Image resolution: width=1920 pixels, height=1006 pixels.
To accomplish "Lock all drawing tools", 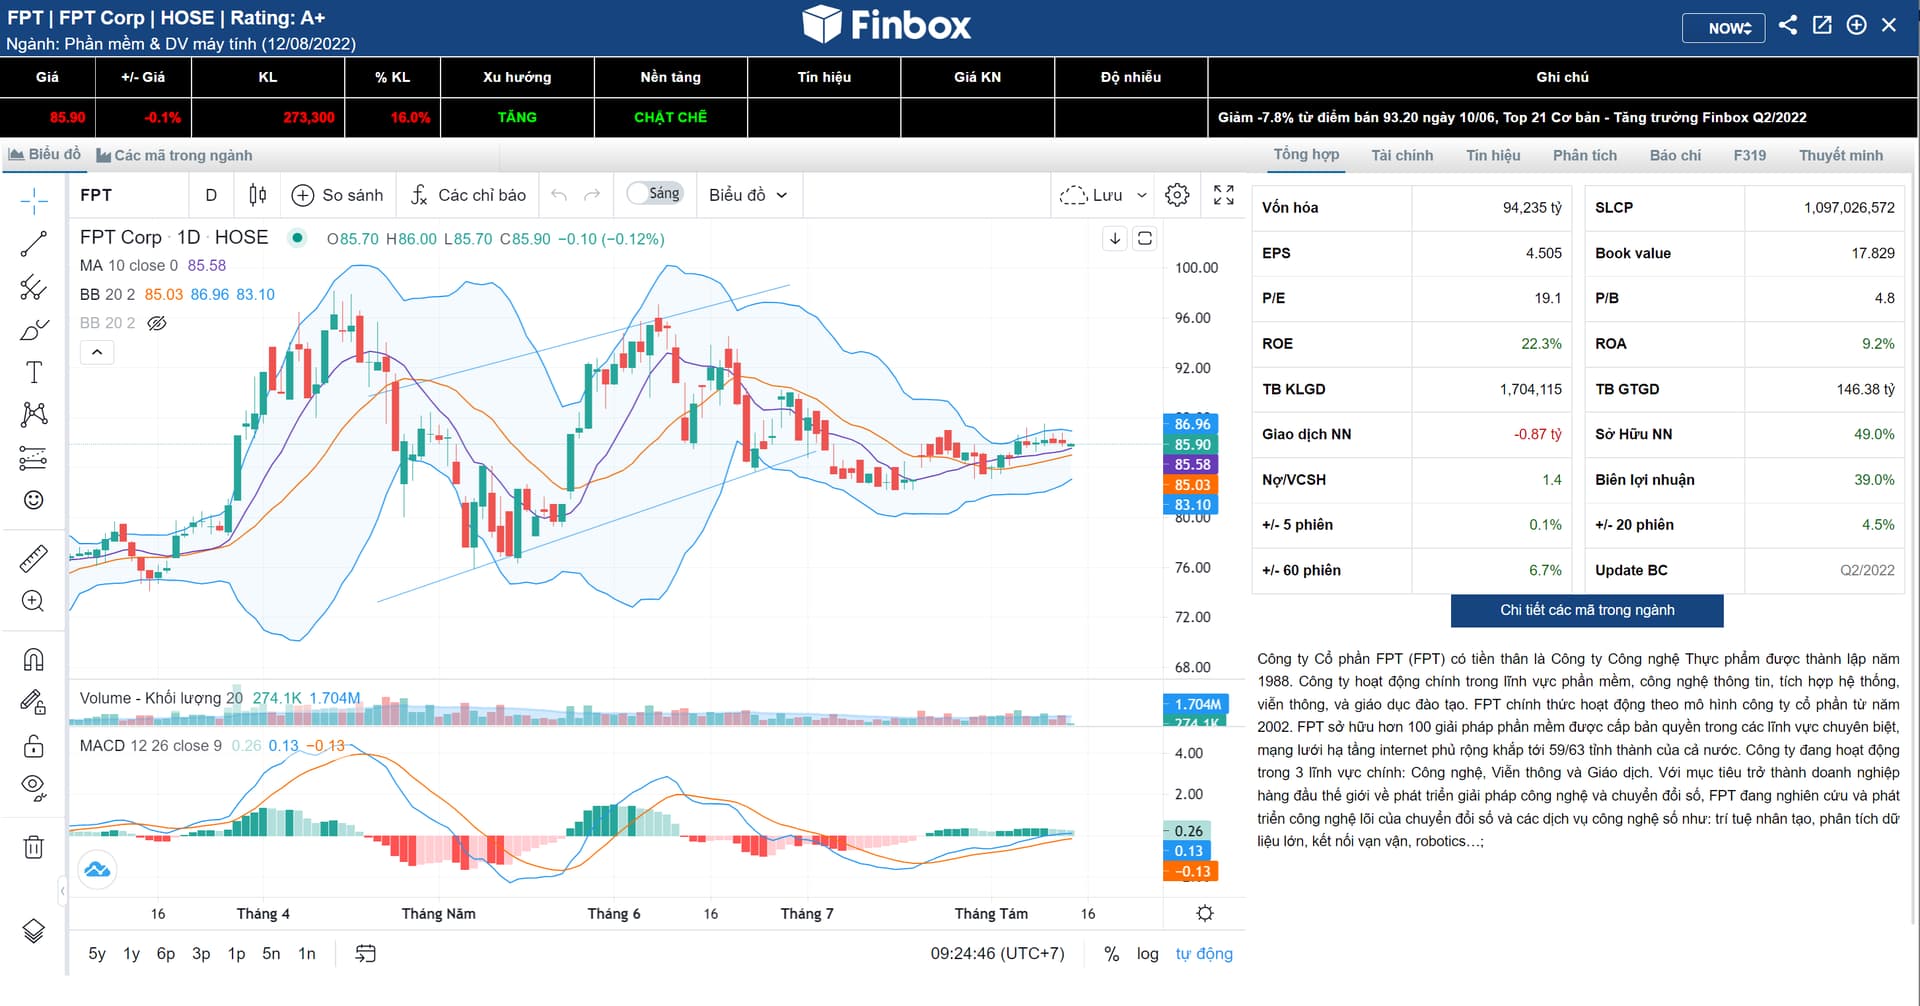I will click(34, 746).
